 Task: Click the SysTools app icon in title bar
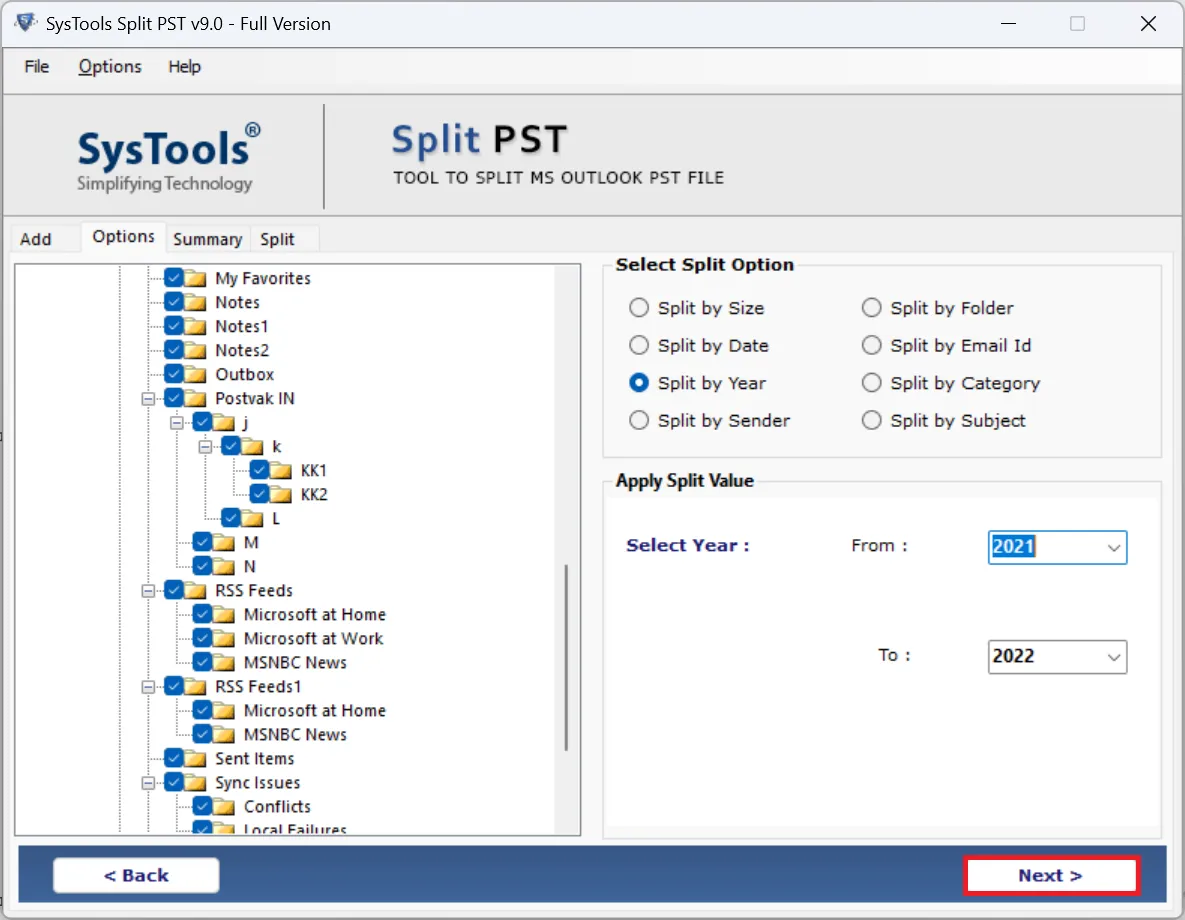point(26,23)
